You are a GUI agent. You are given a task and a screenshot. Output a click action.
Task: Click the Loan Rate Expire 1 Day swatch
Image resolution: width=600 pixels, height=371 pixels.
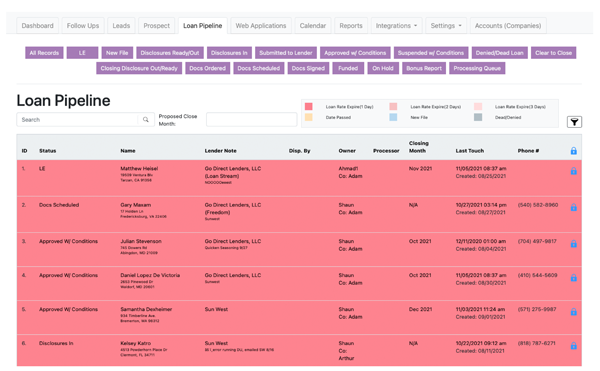click(308, 106)
